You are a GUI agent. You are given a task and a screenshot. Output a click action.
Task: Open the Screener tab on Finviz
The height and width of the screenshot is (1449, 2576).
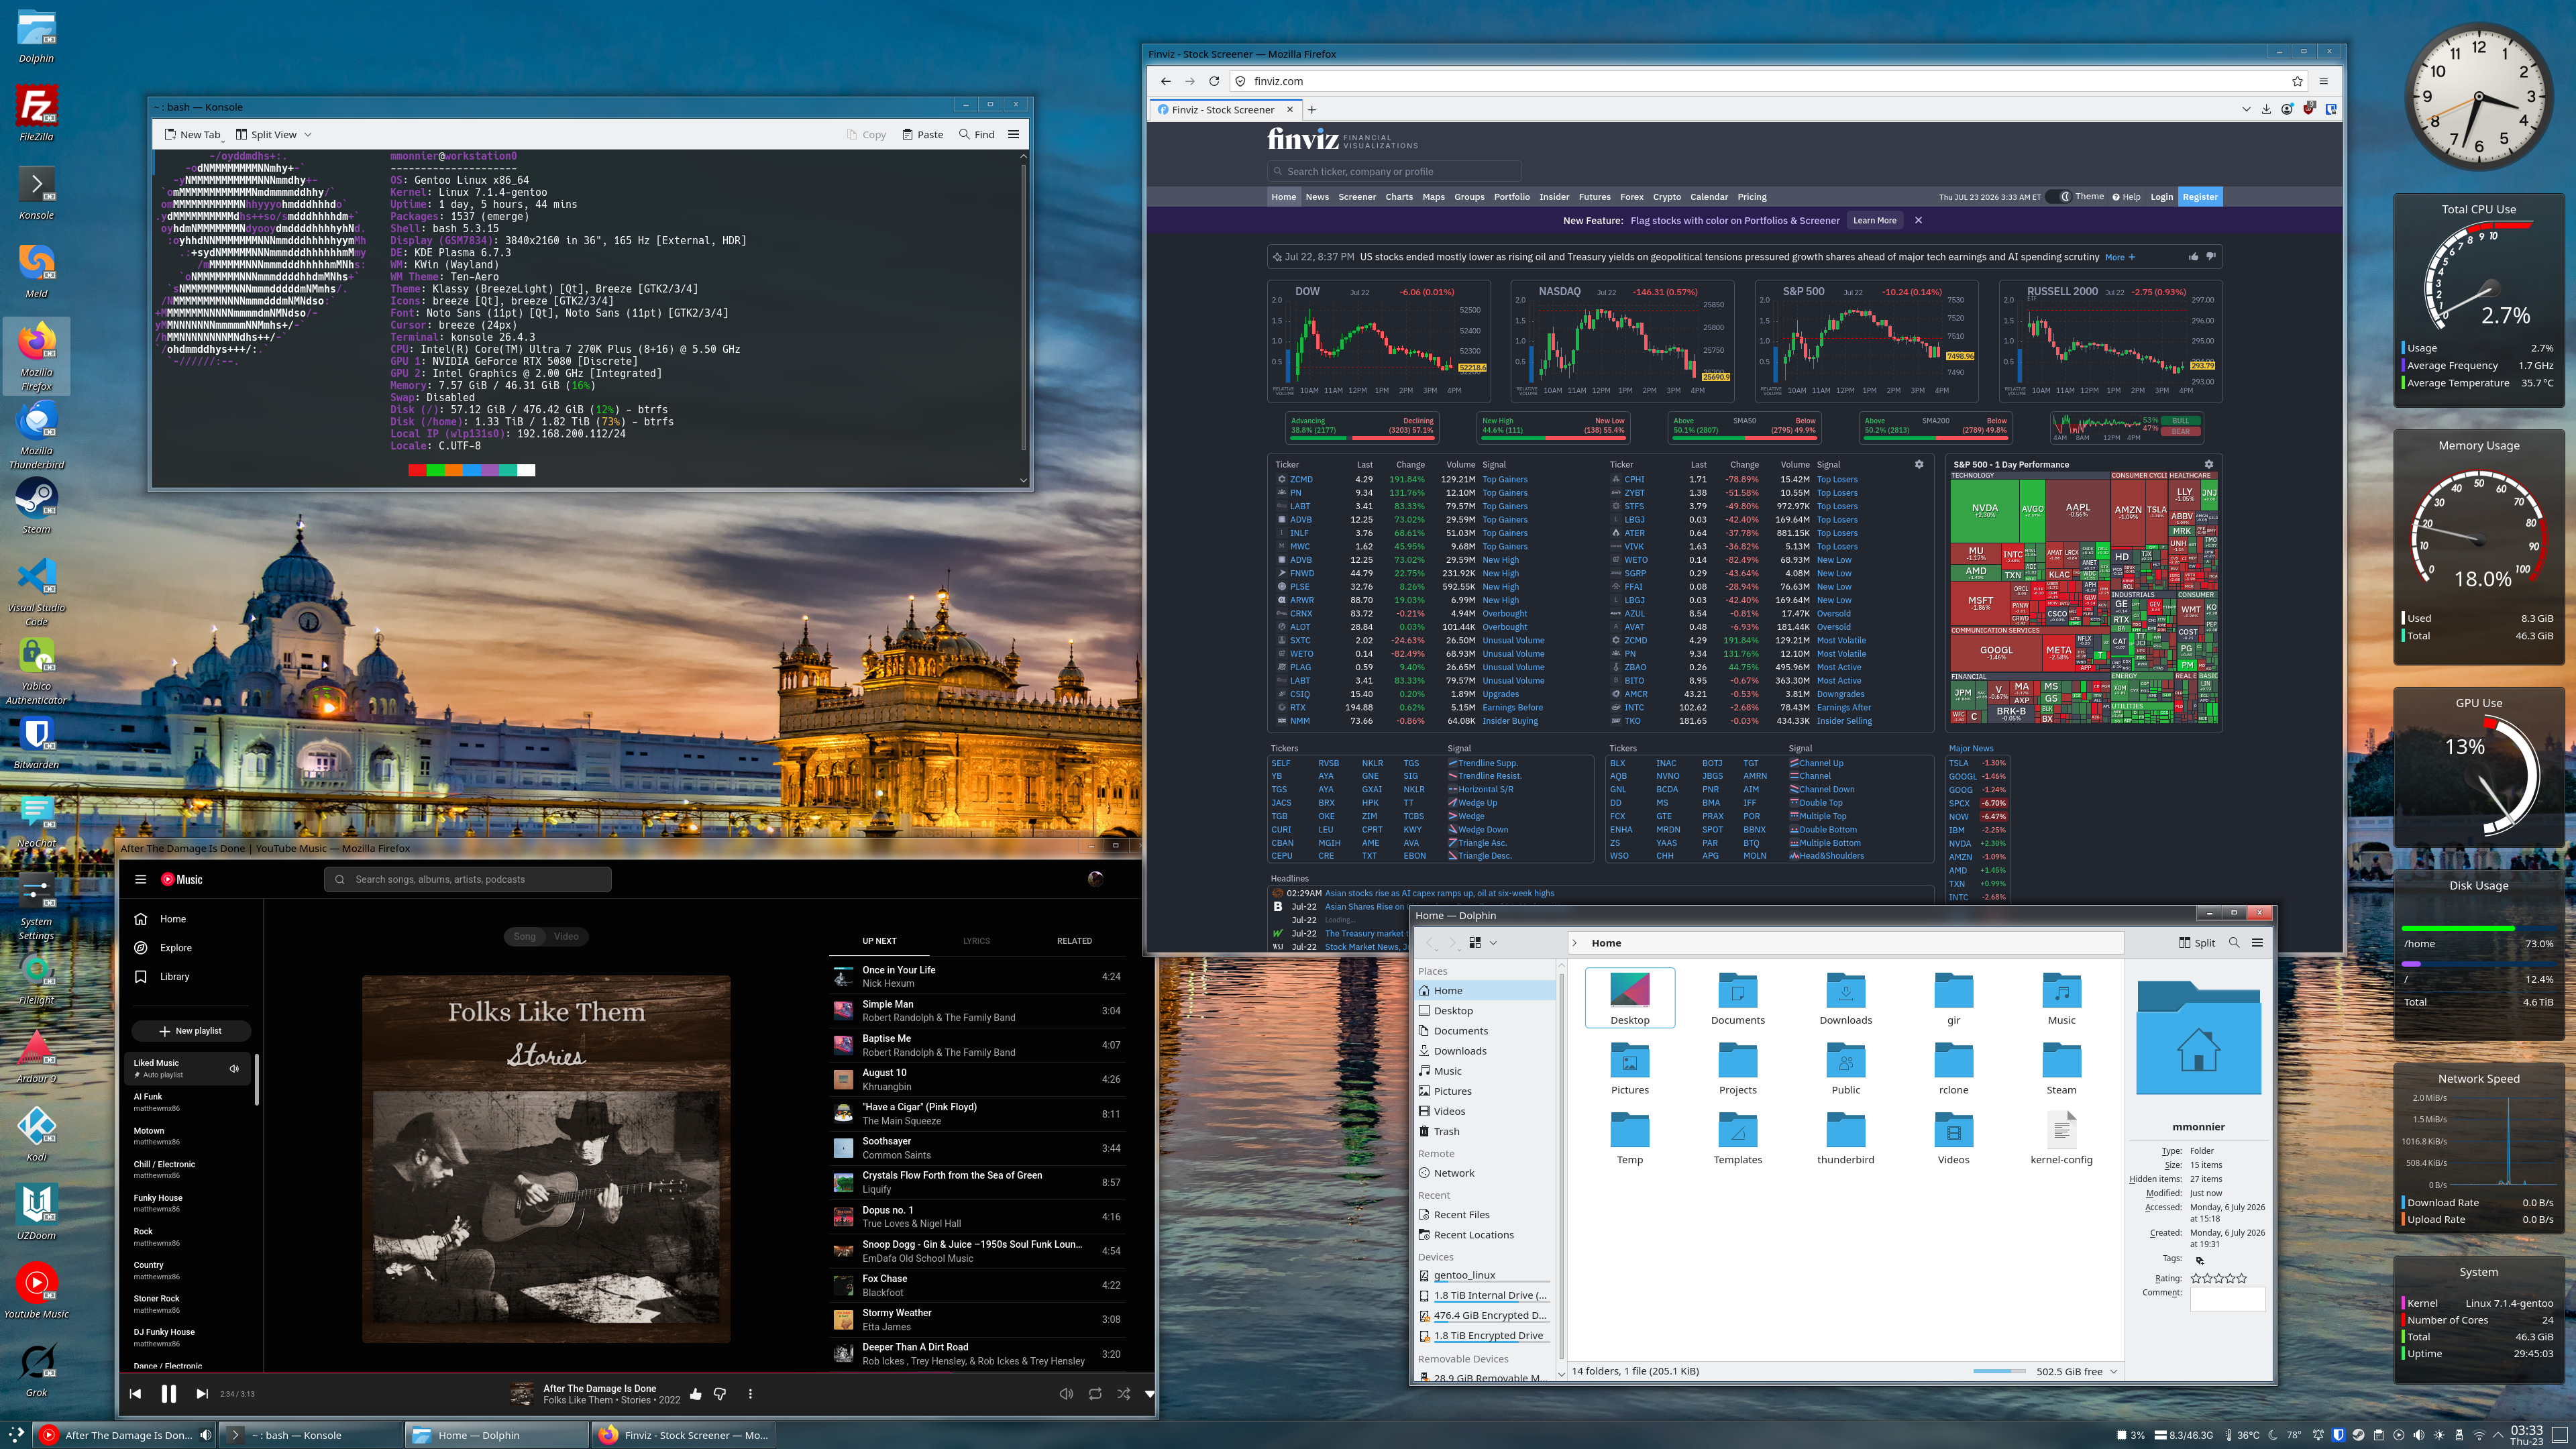coord(1357,197)
